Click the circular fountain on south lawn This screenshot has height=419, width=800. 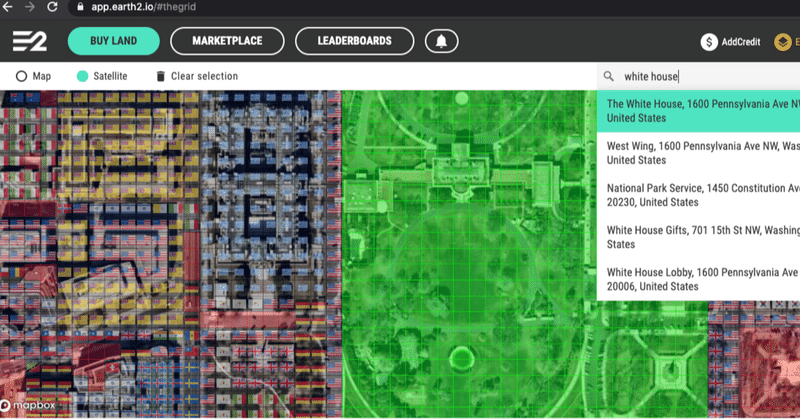[x=461, y=358]
